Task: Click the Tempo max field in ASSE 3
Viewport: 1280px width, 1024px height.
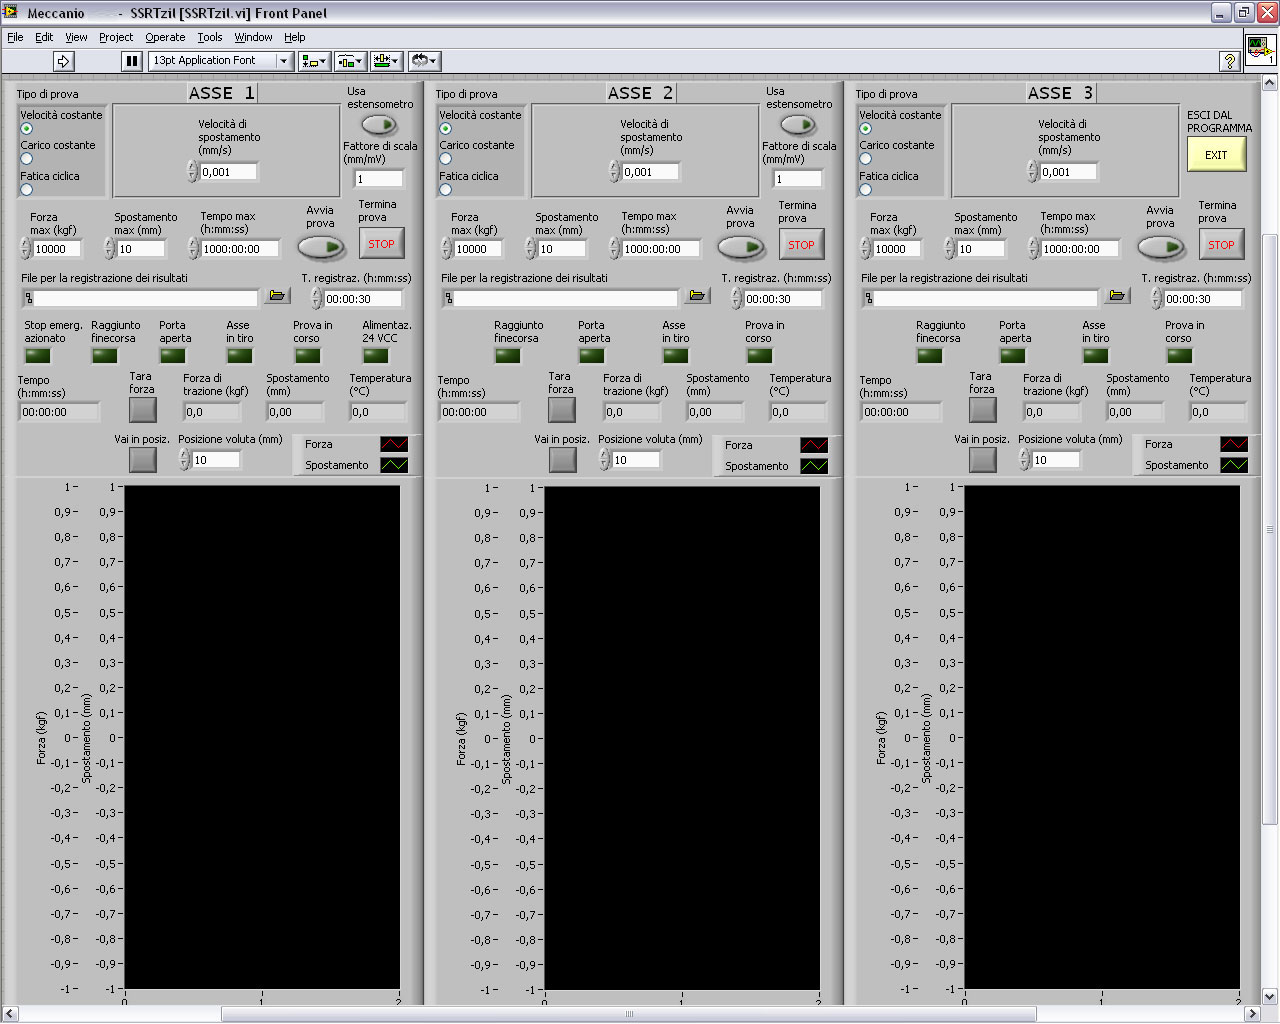Action: 1080,249
